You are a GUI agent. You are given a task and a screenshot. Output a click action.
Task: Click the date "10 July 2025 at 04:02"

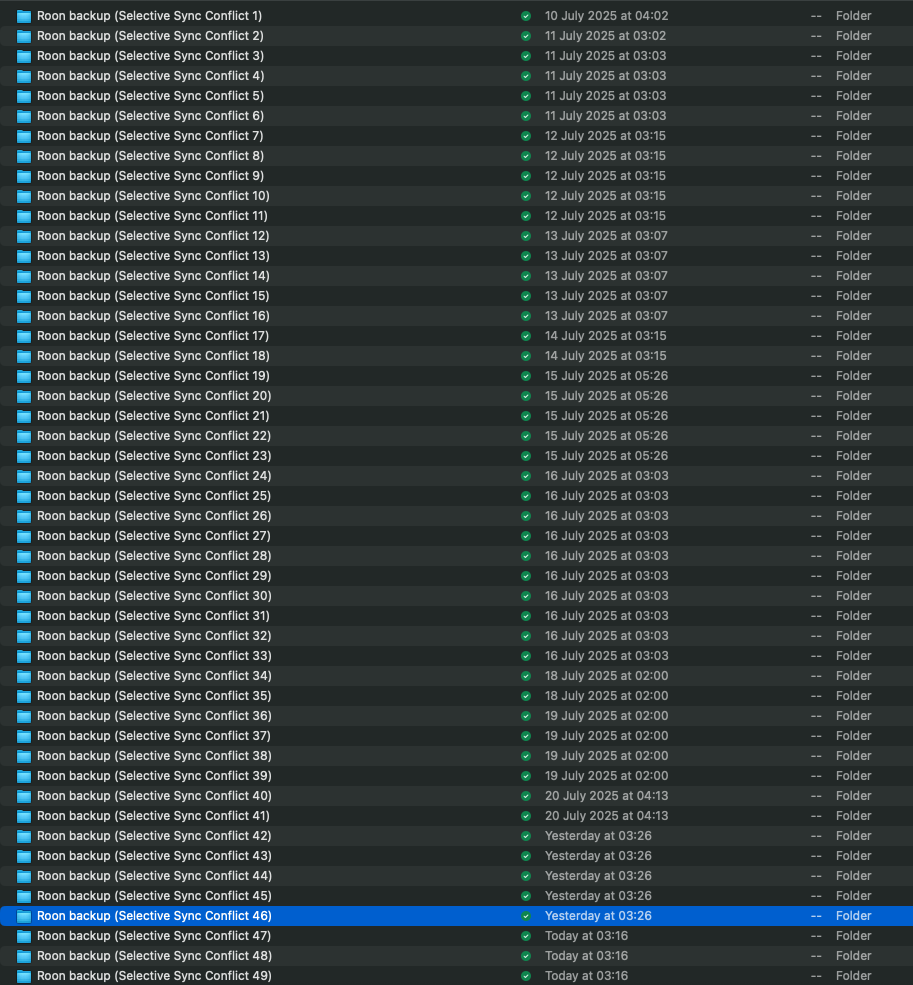606,16
